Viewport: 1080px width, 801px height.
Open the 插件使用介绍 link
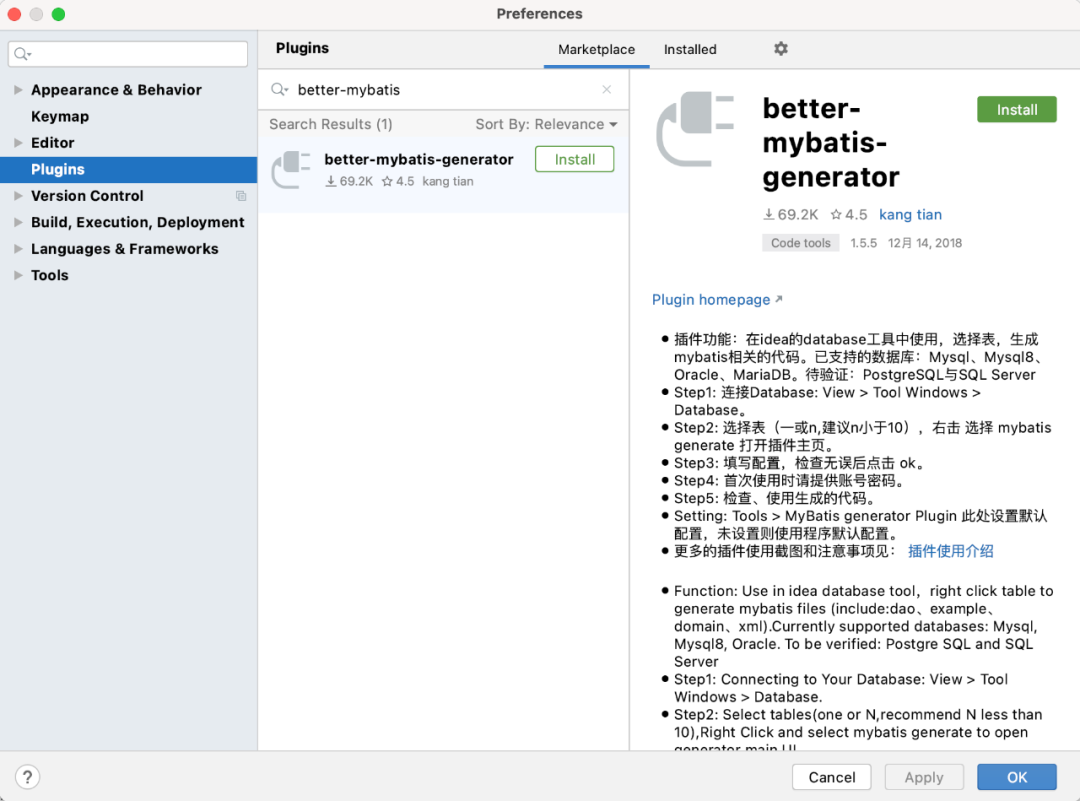pyautogui.click(x=951, y=551)
